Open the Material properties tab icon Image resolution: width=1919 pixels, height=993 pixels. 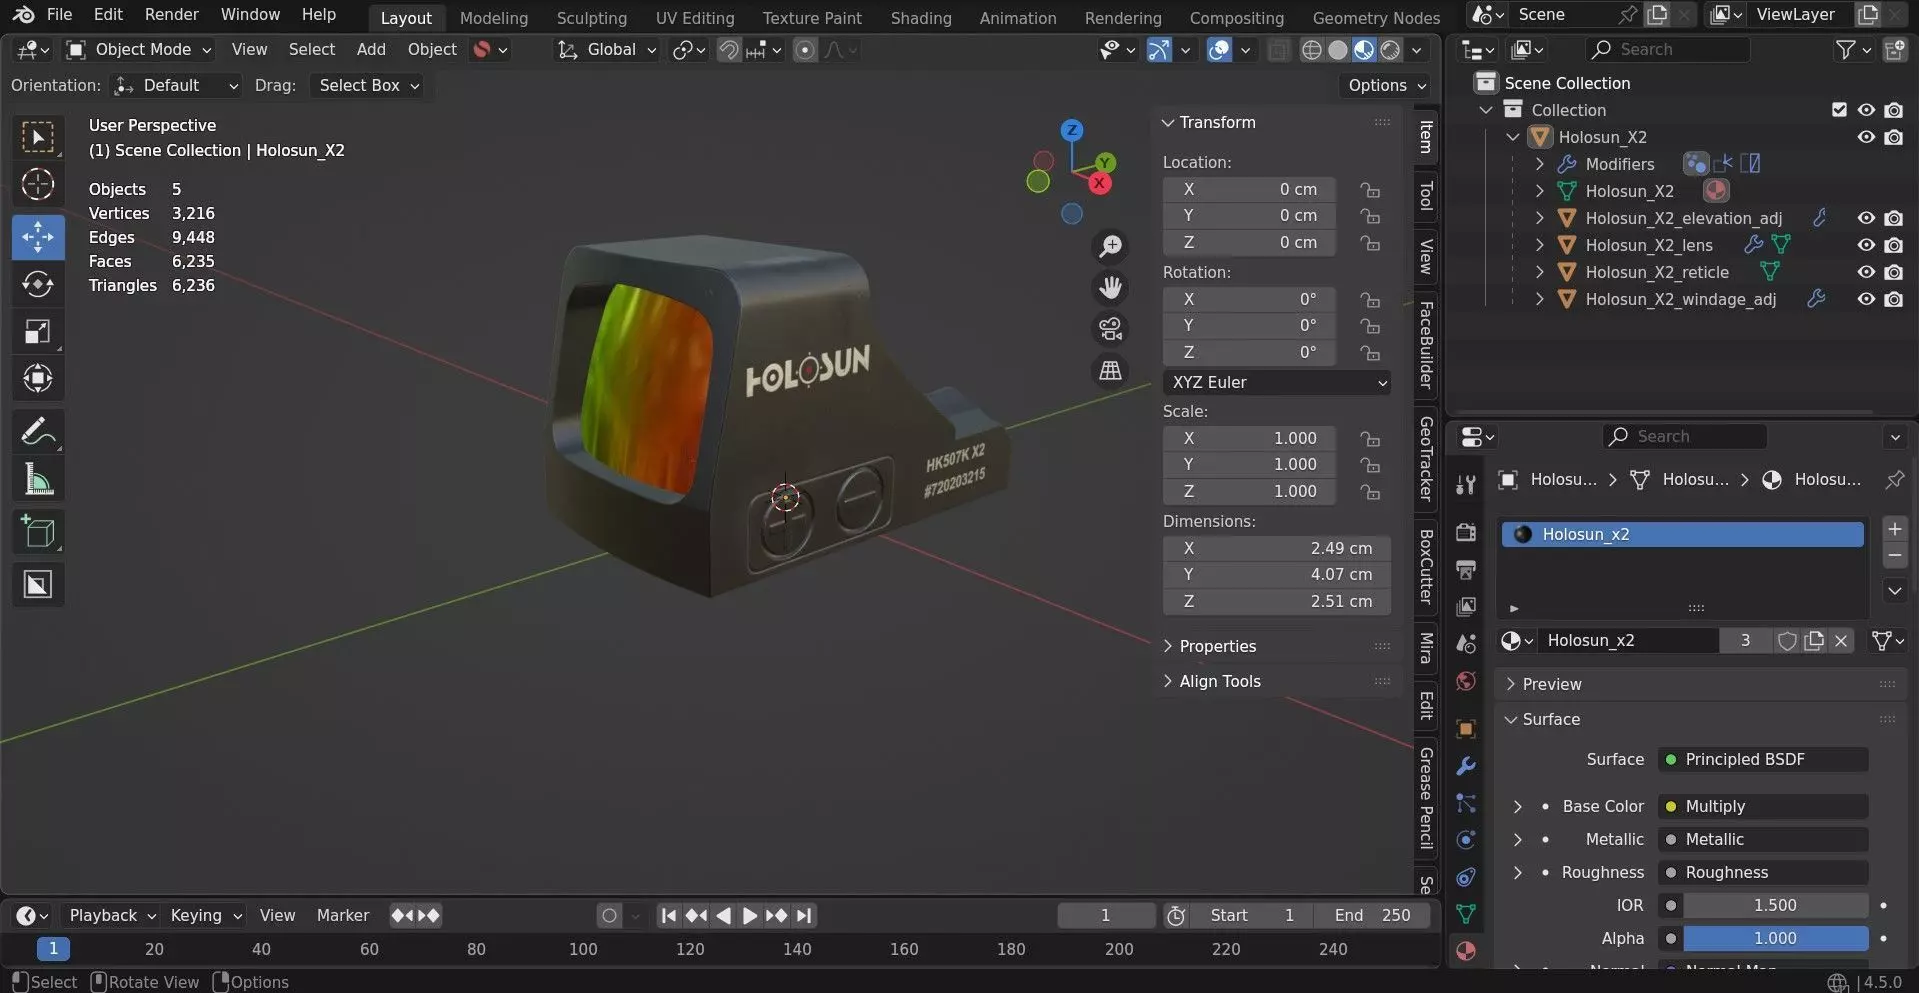click(x=1466, y=951)
